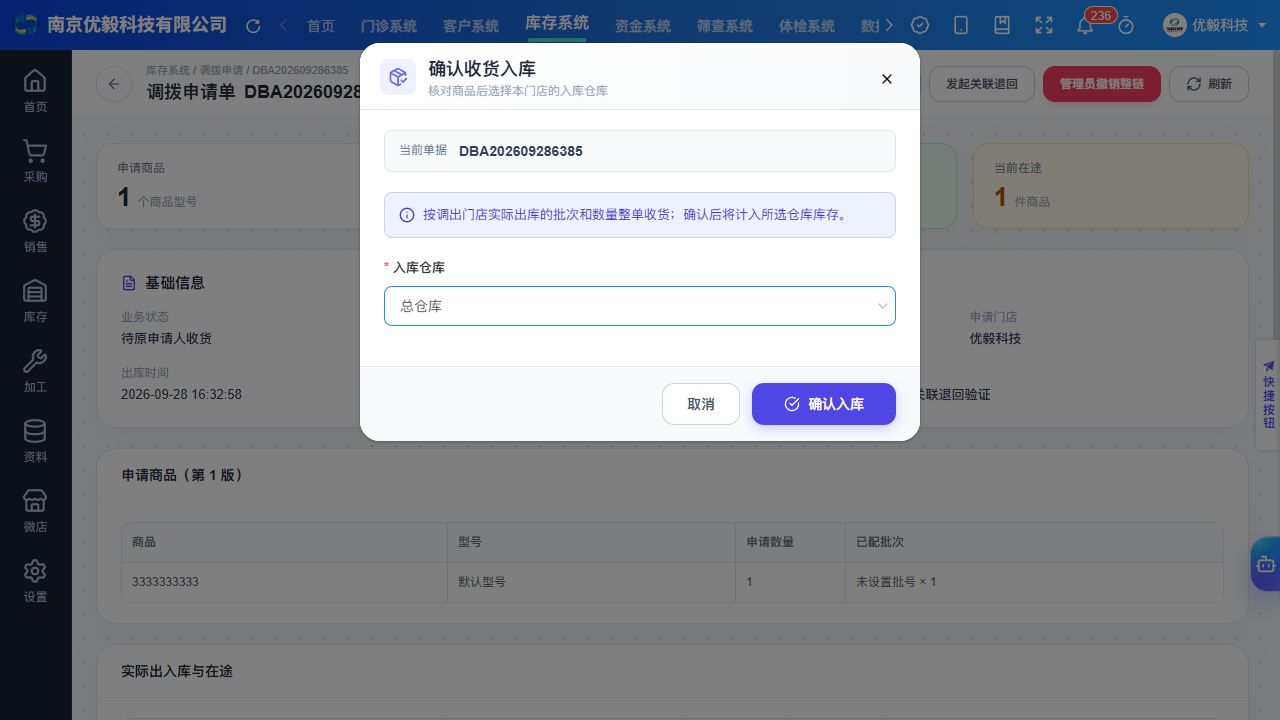Click the left chevron before the top tabs
The height and width of the screenshot is (720, 1280).
(x=284, y=26)
